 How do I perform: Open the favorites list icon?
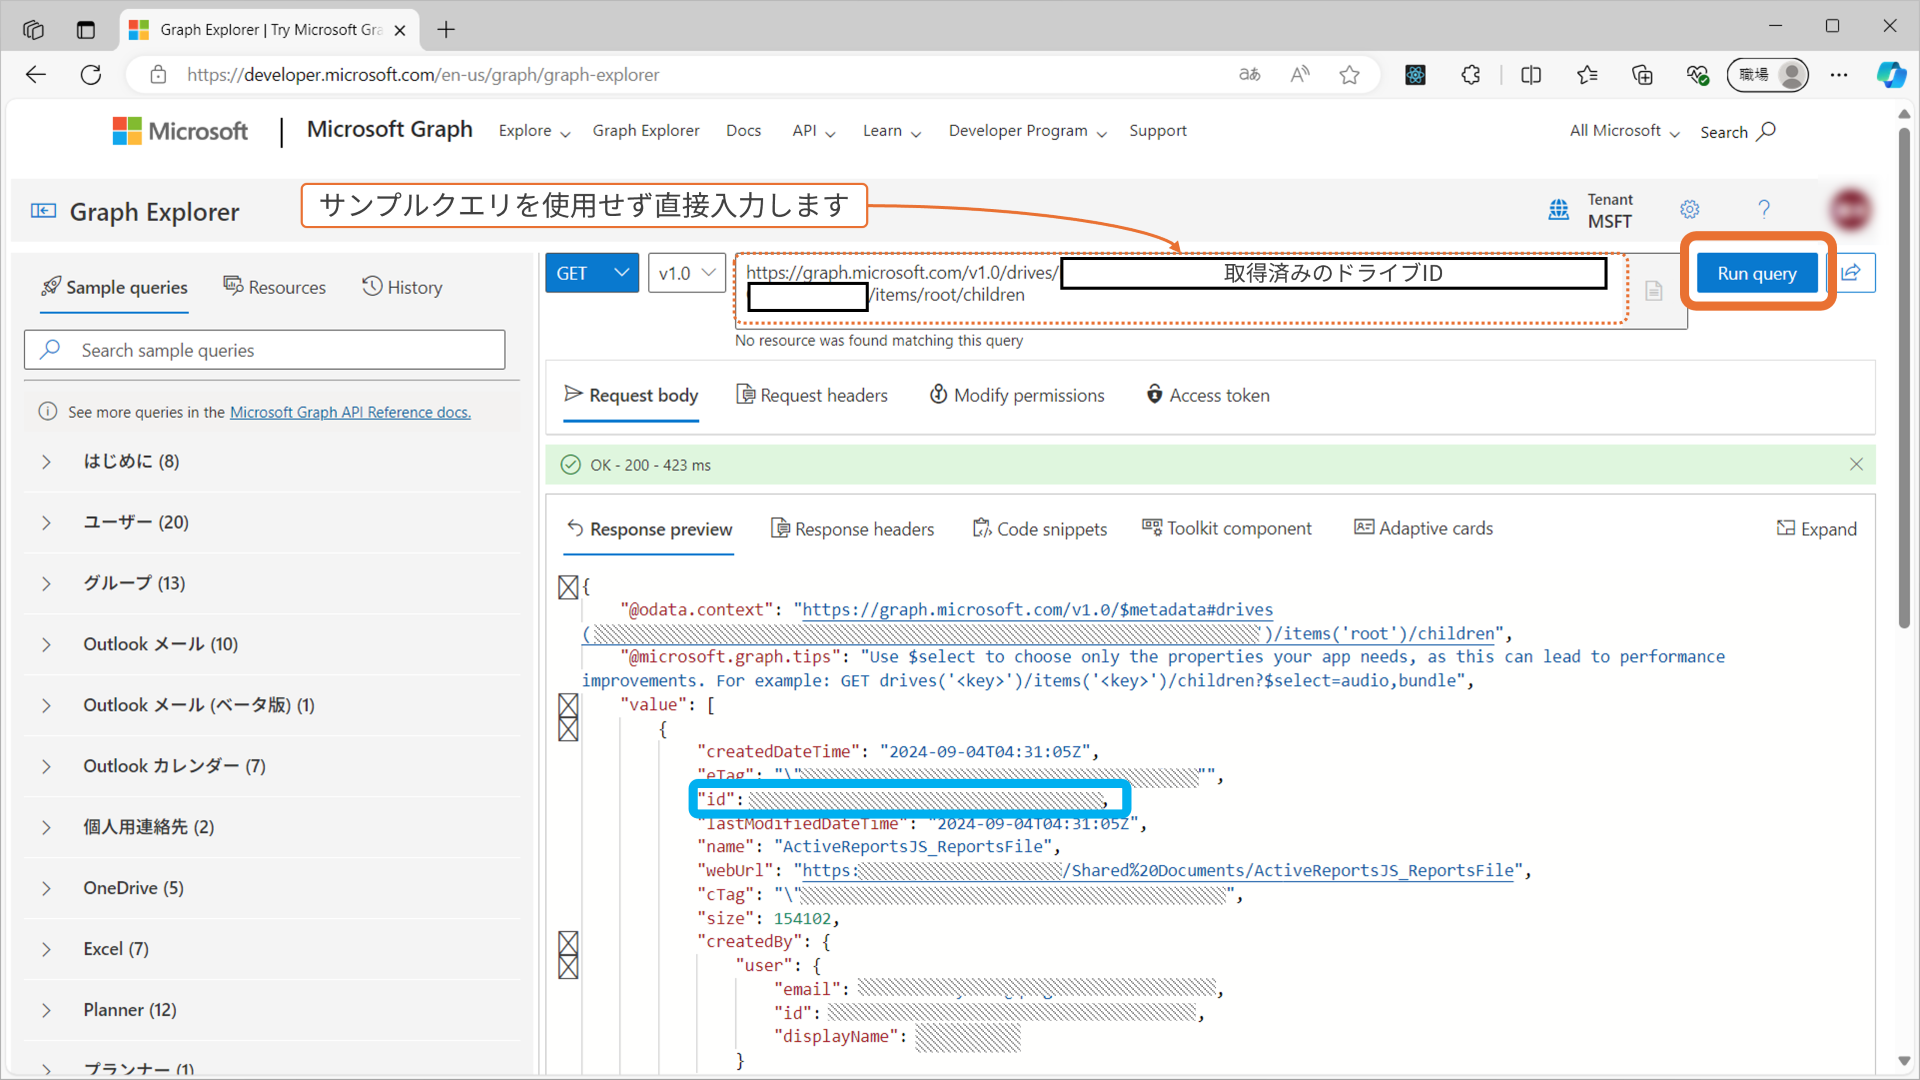point(1587,75)
